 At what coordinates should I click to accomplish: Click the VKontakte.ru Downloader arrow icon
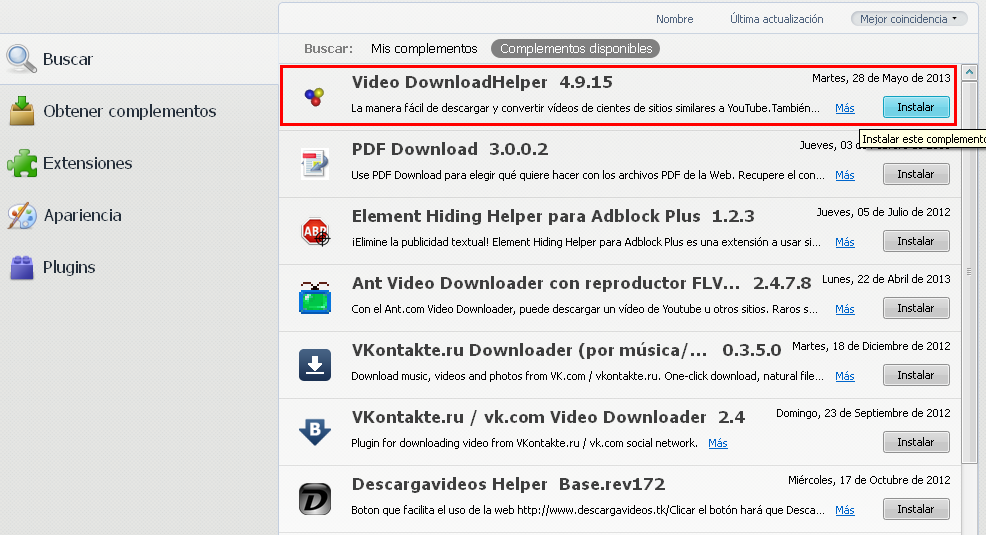point(315,365)
